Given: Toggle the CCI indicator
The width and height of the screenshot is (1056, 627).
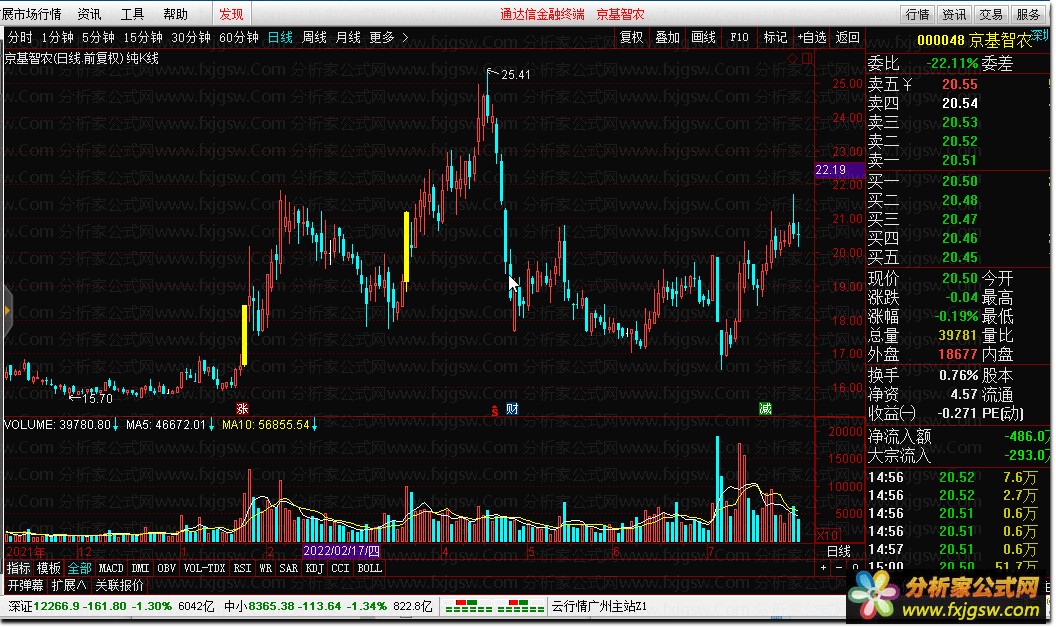Looking at the screenshot, I should click(x=340, y=568).
